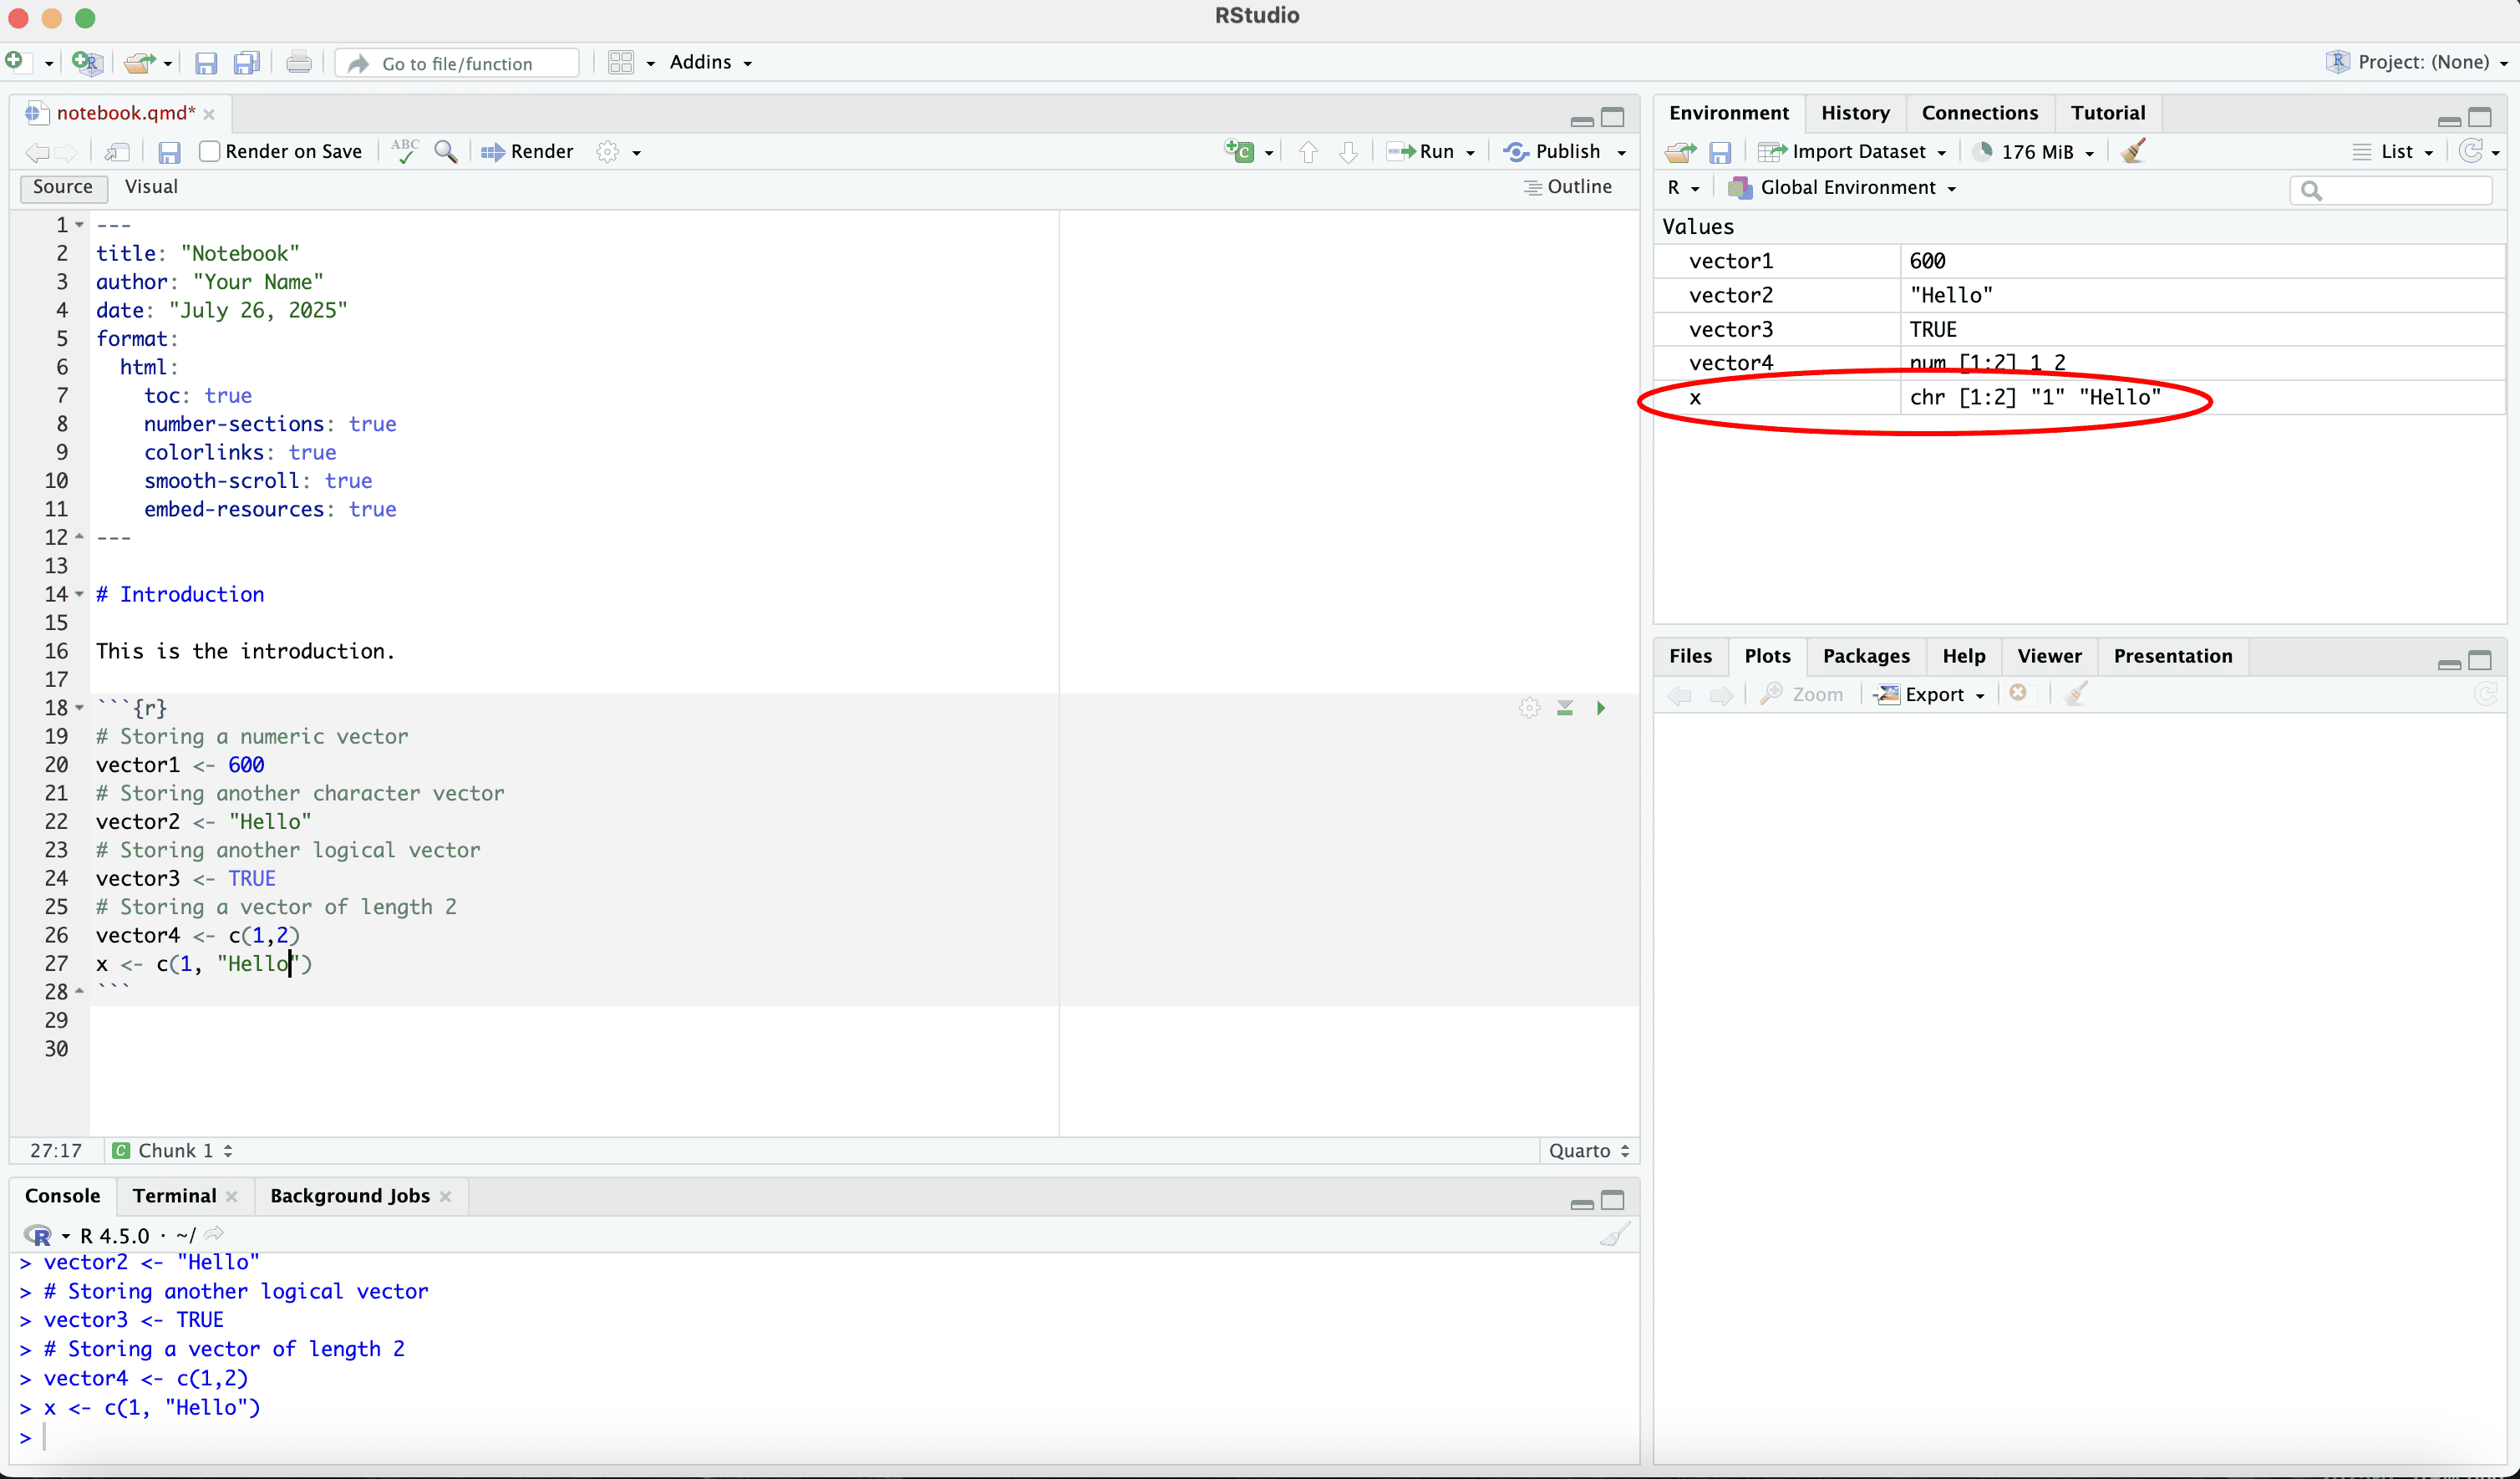Clear environment objects with the broom icon

tap(2133, 151)
